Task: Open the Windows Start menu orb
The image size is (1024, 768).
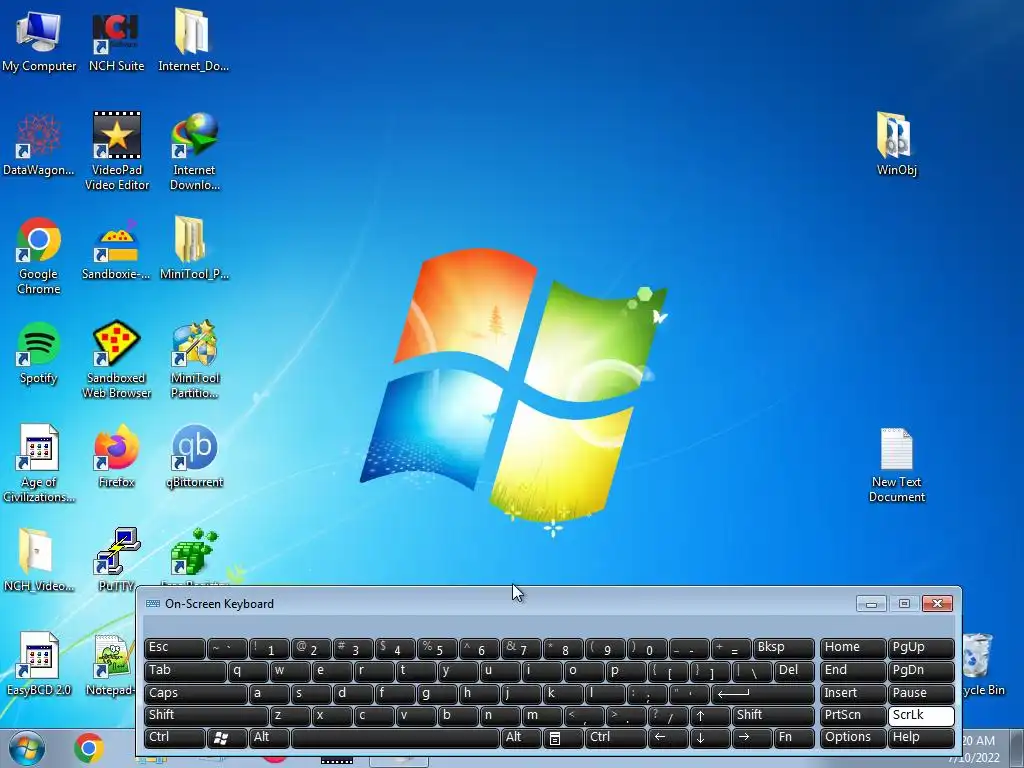Action: 25,748
